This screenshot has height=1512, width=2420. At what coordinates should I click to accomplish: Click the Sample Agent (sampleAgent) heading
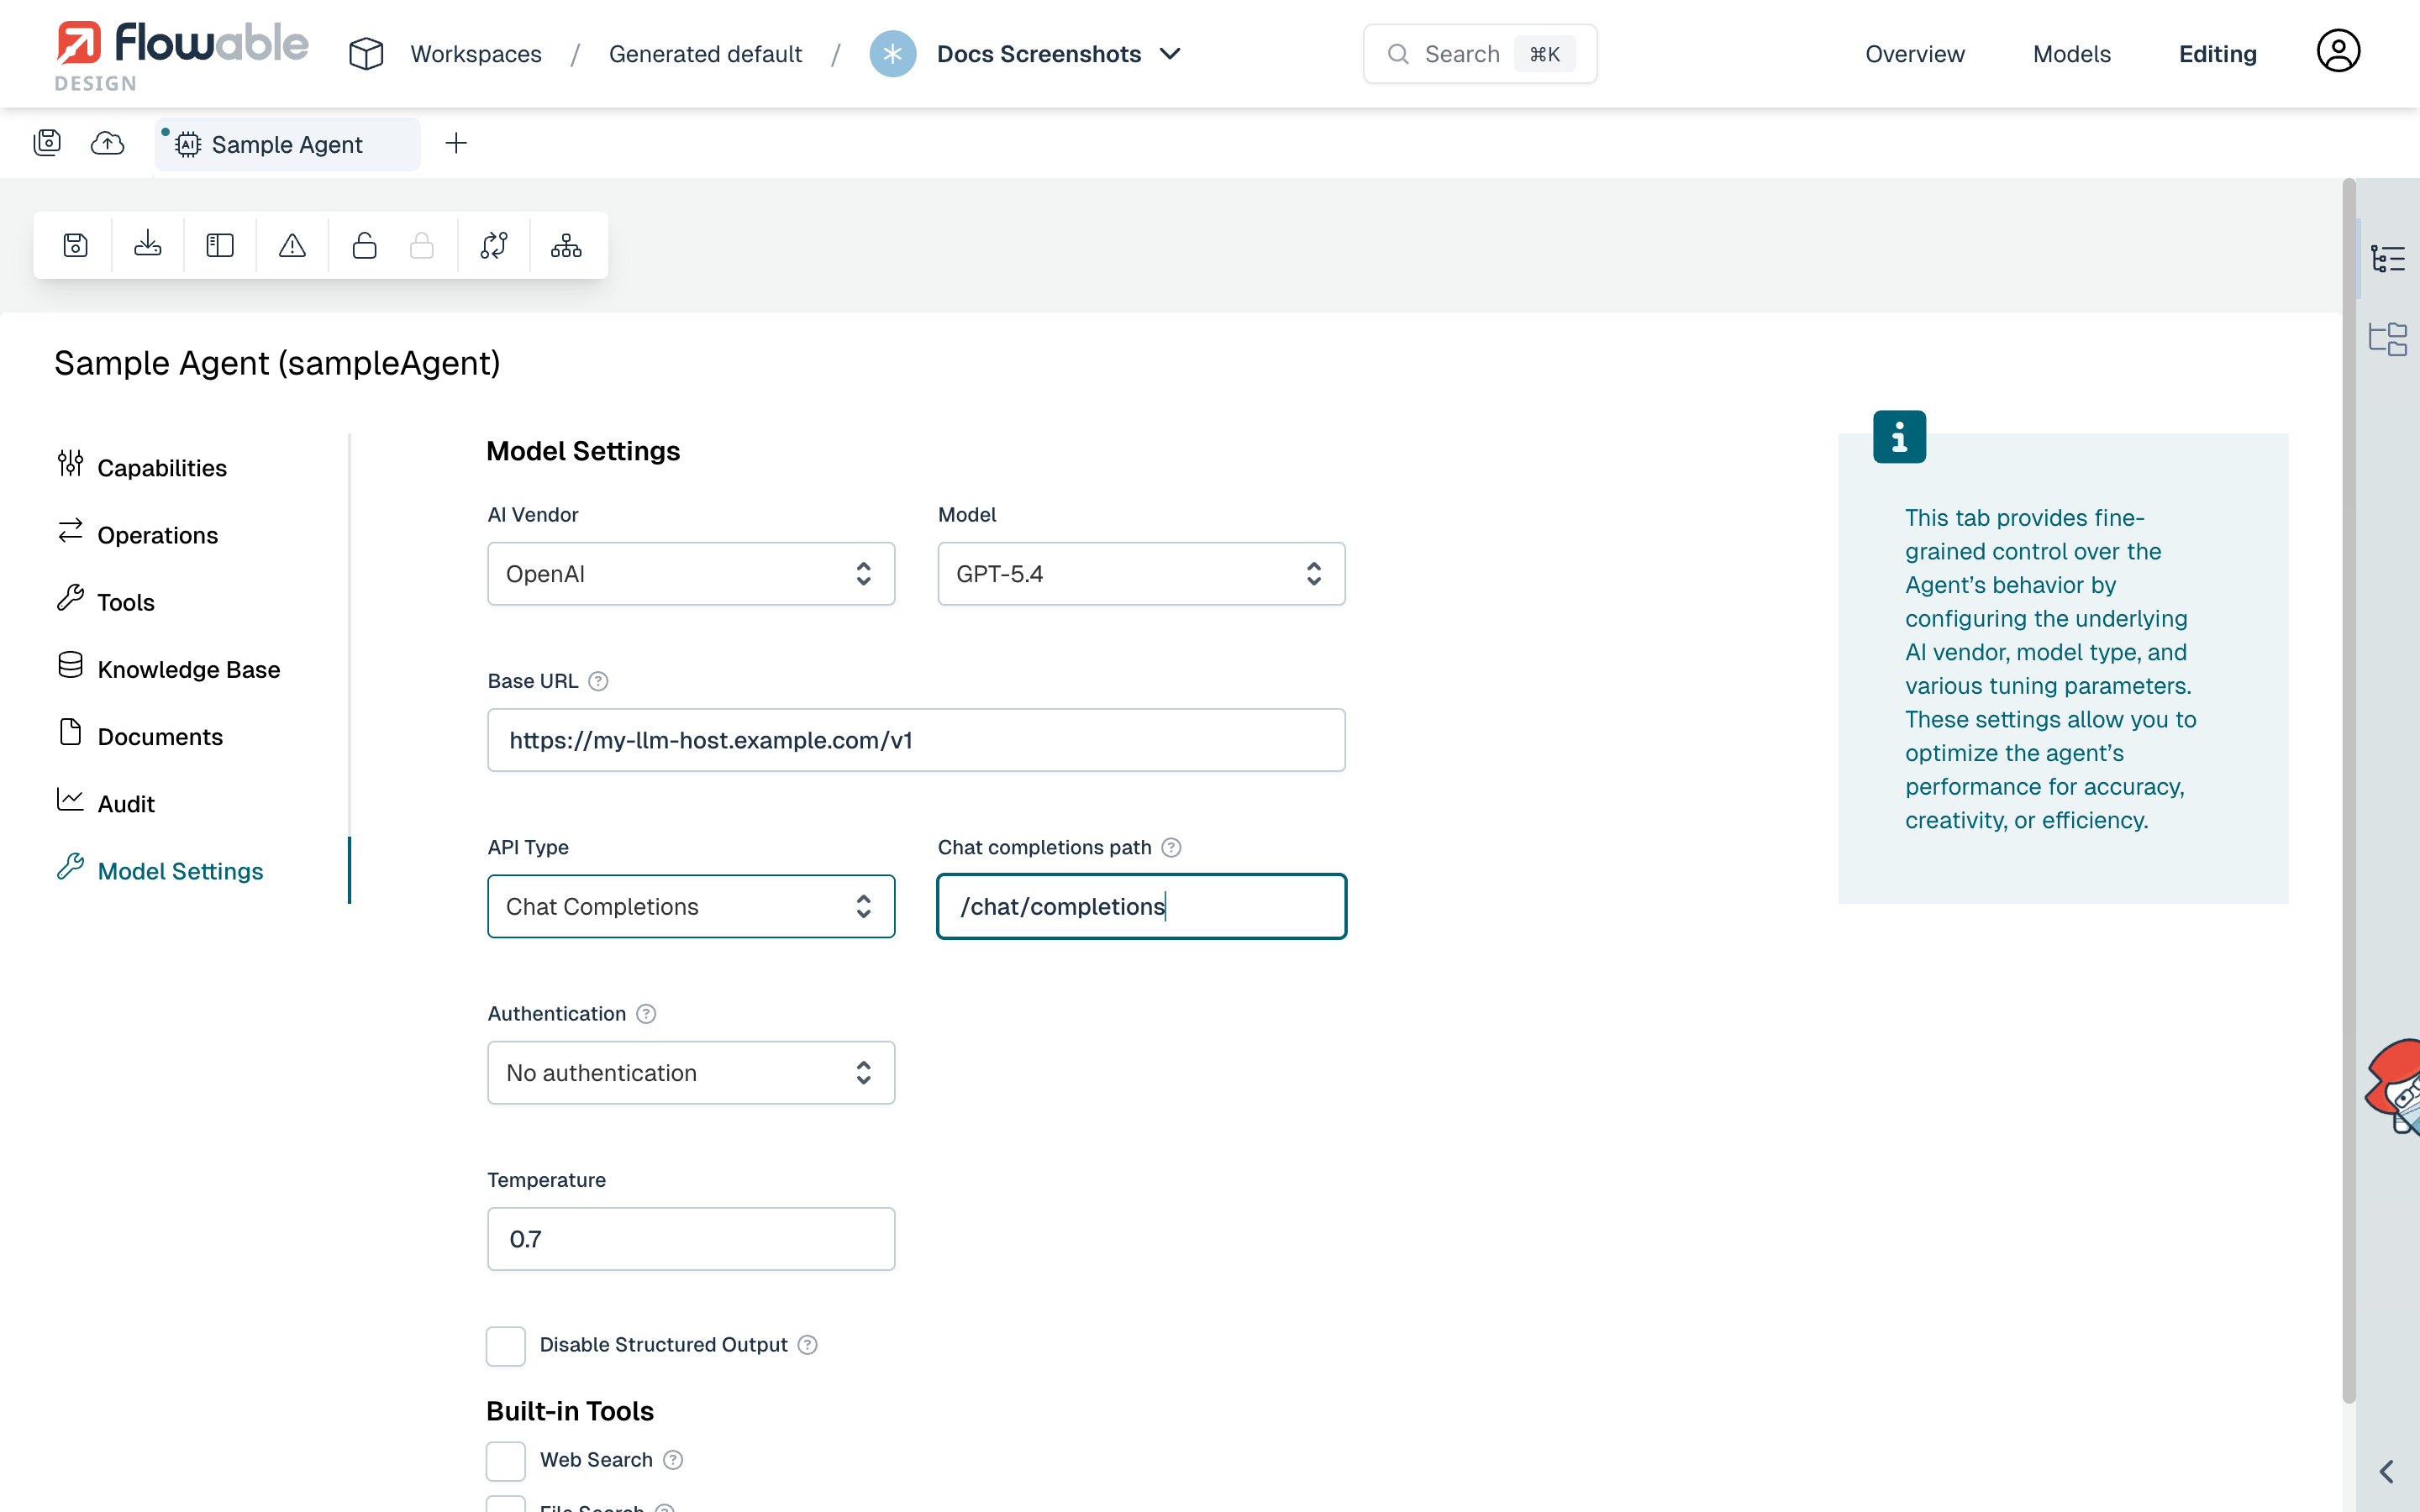pos(277,363)
